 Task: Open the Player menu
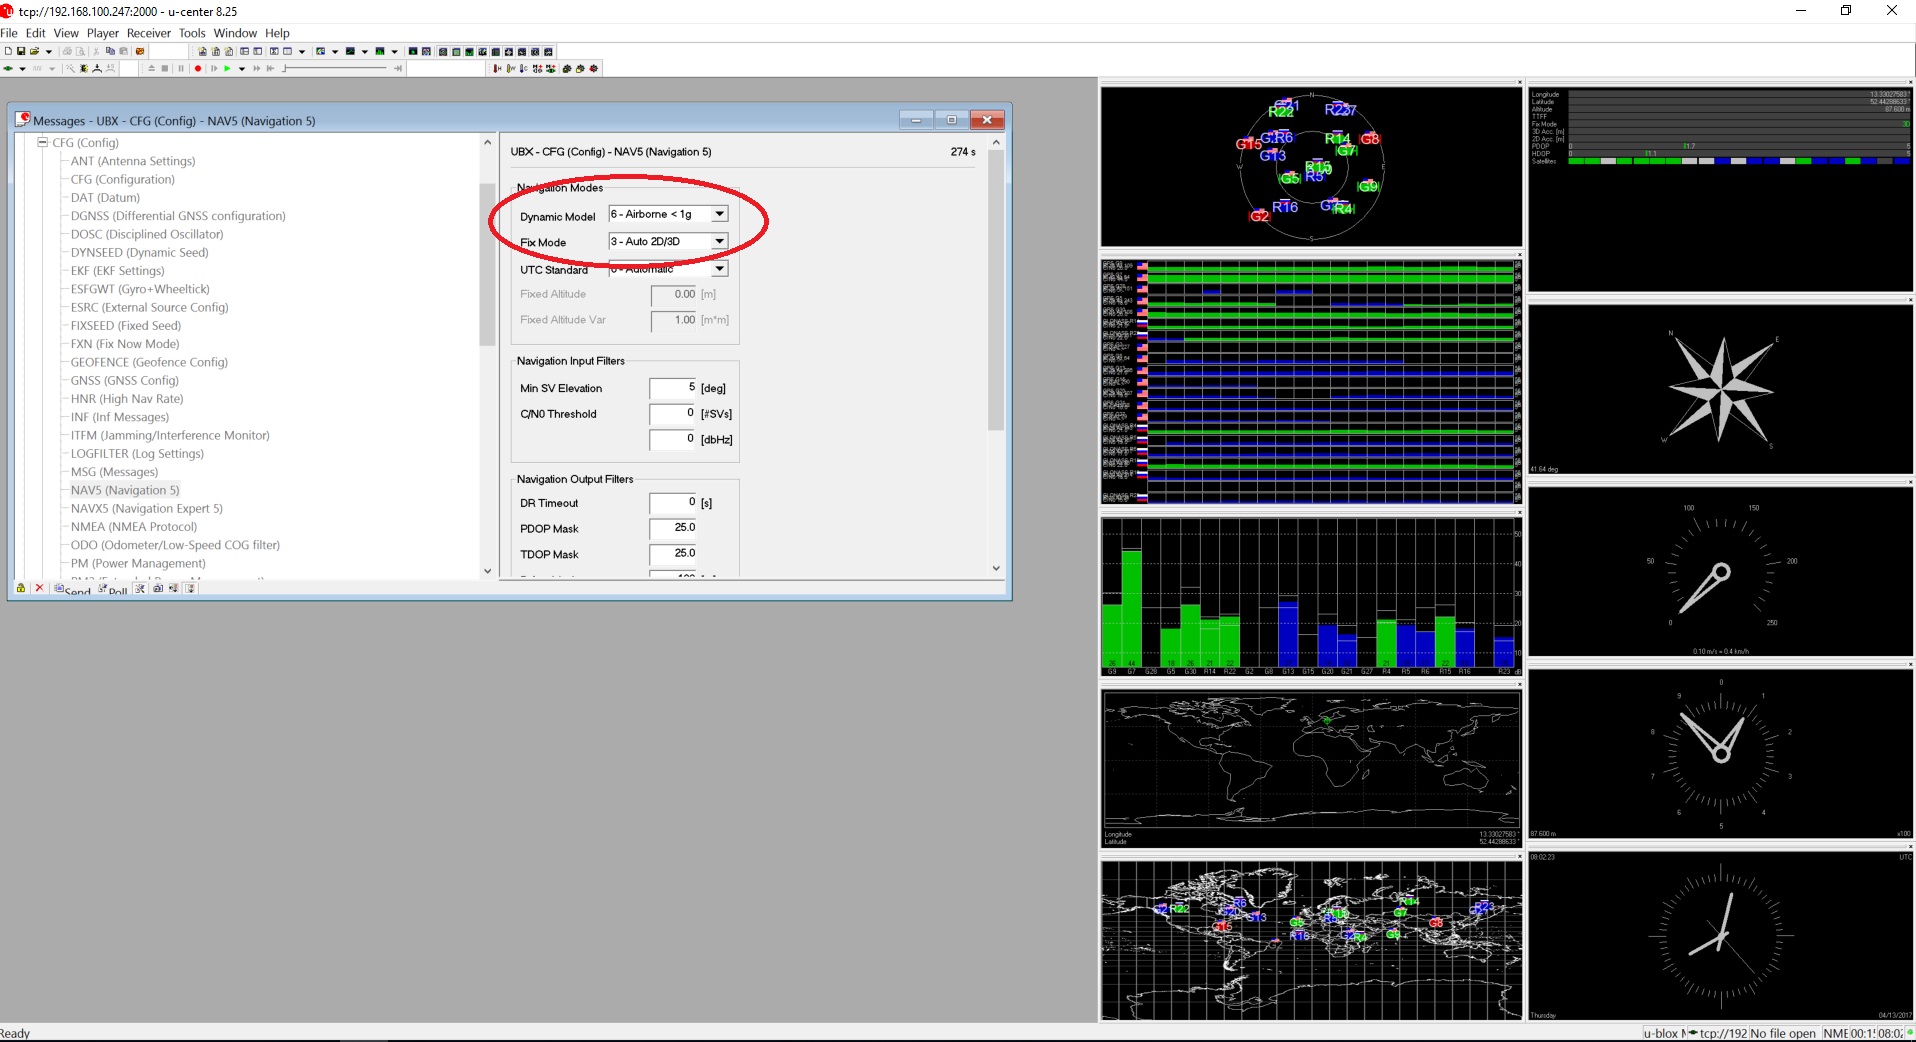click(x=102, y=33)
